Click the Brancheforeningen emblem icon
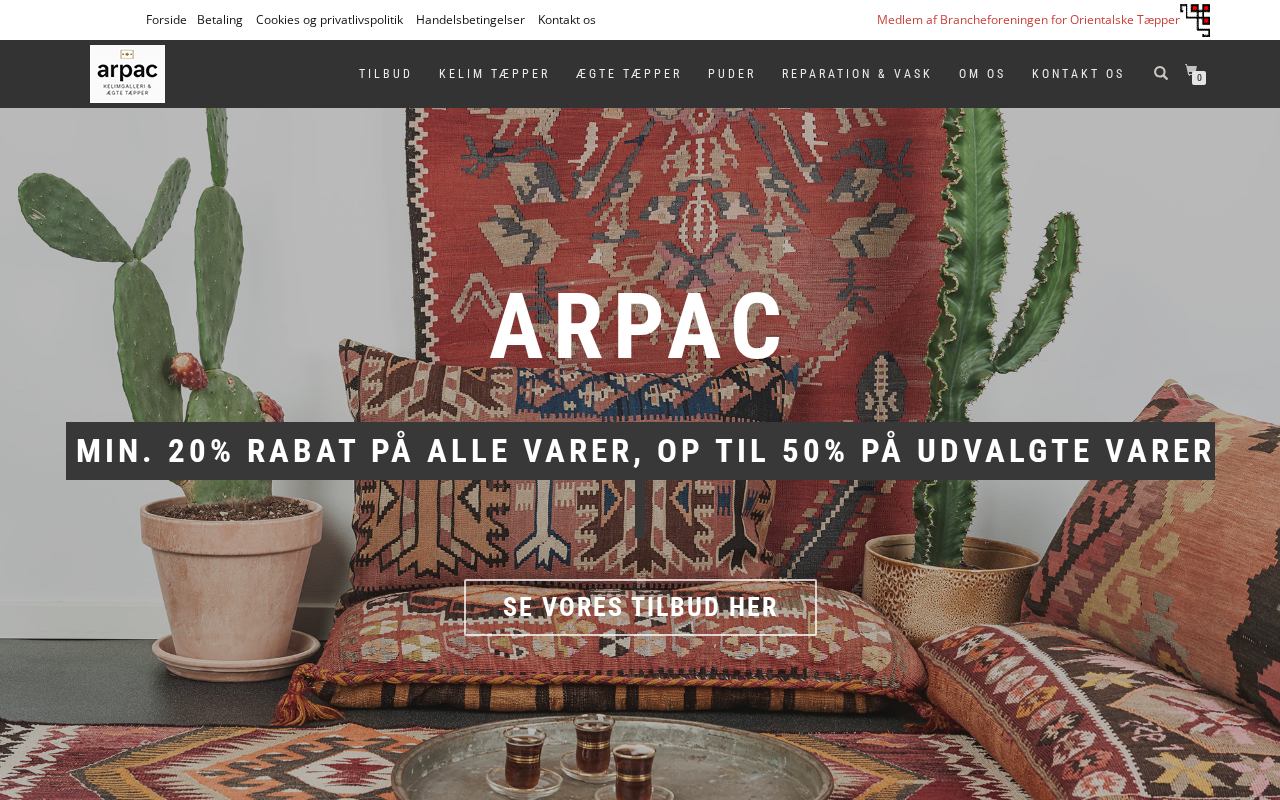This screenshot has width=1280, height=800. [x=1195, y=20]
